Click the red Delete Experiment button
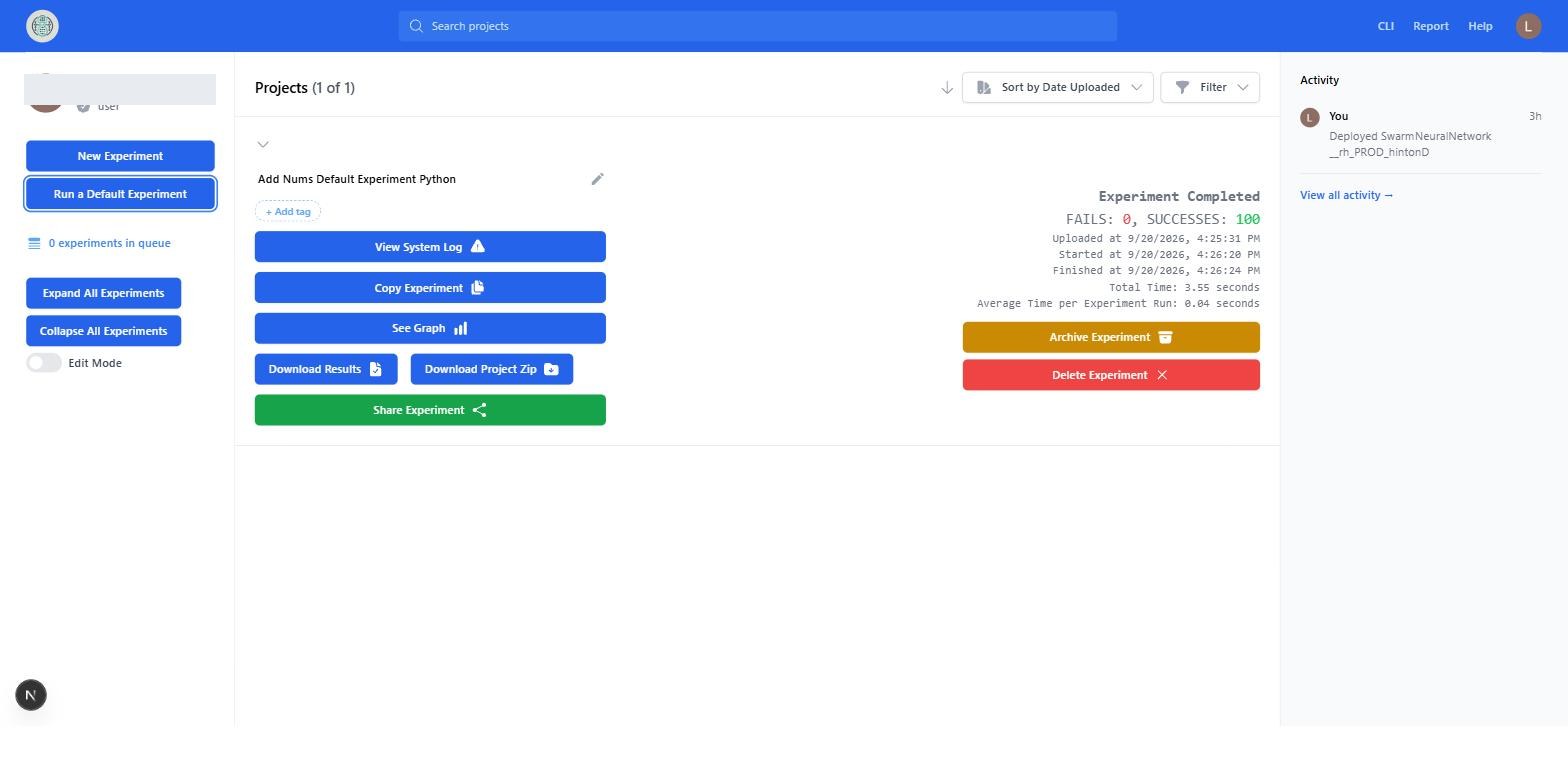 [x=1111, y=375]
